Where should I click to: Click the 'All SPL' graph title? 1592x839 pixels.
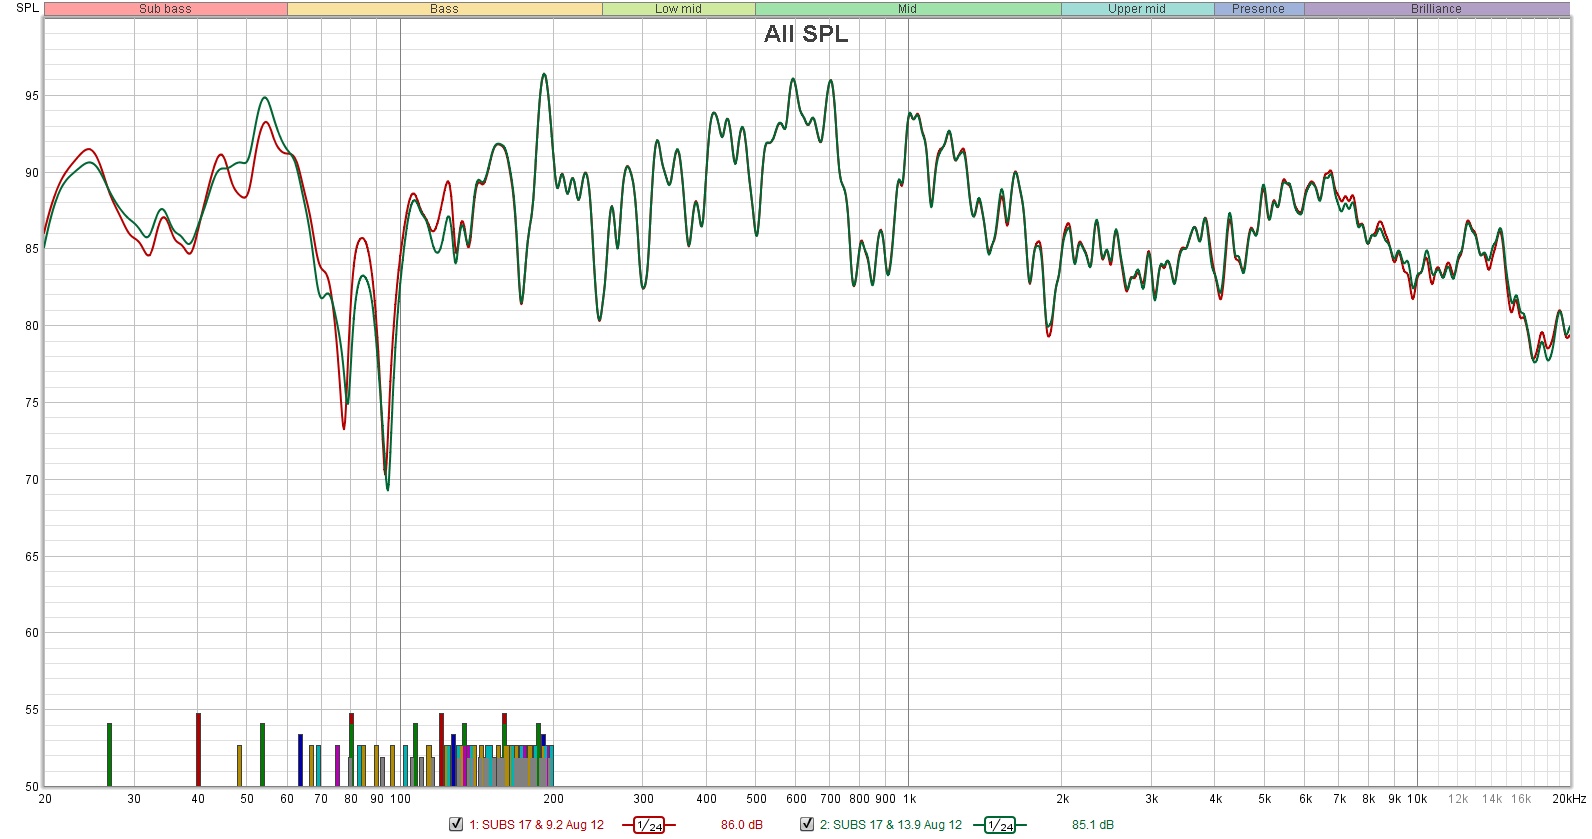(806, 34)
